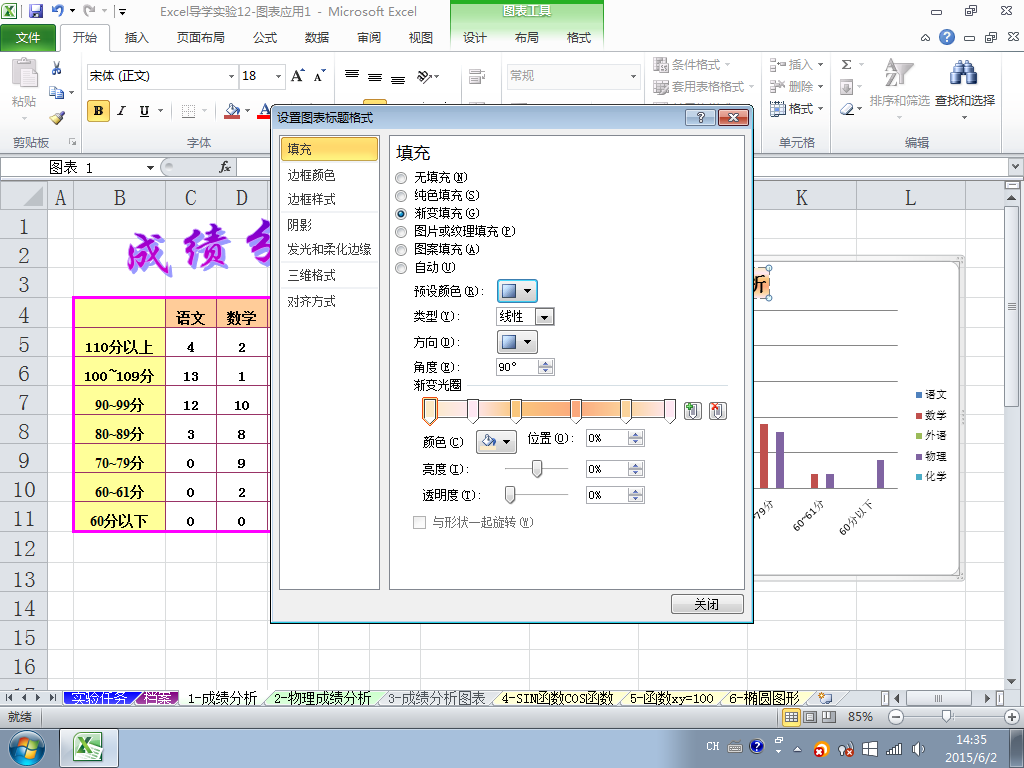Toggle Italic formatting button

121,111
